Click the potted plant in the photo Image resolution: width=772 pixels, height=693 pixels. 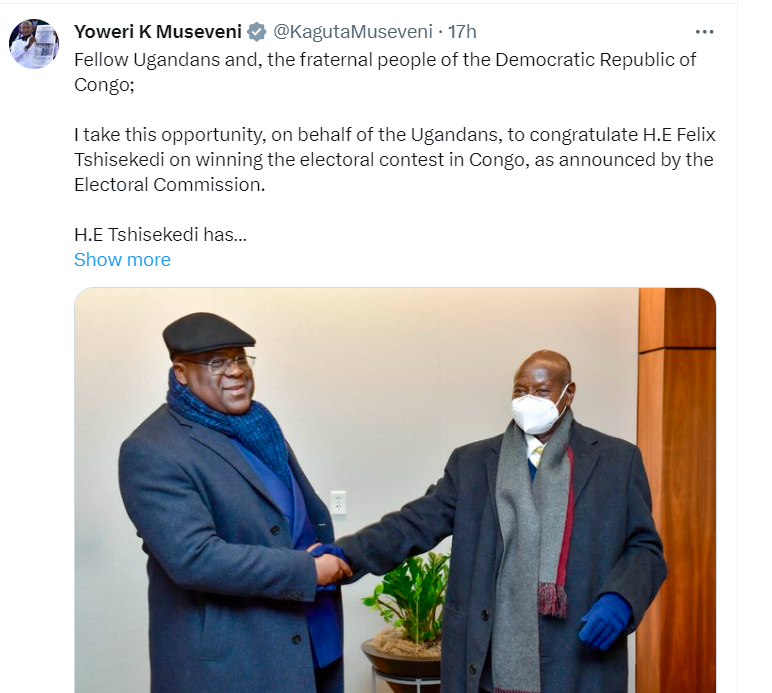click(407, 600)
